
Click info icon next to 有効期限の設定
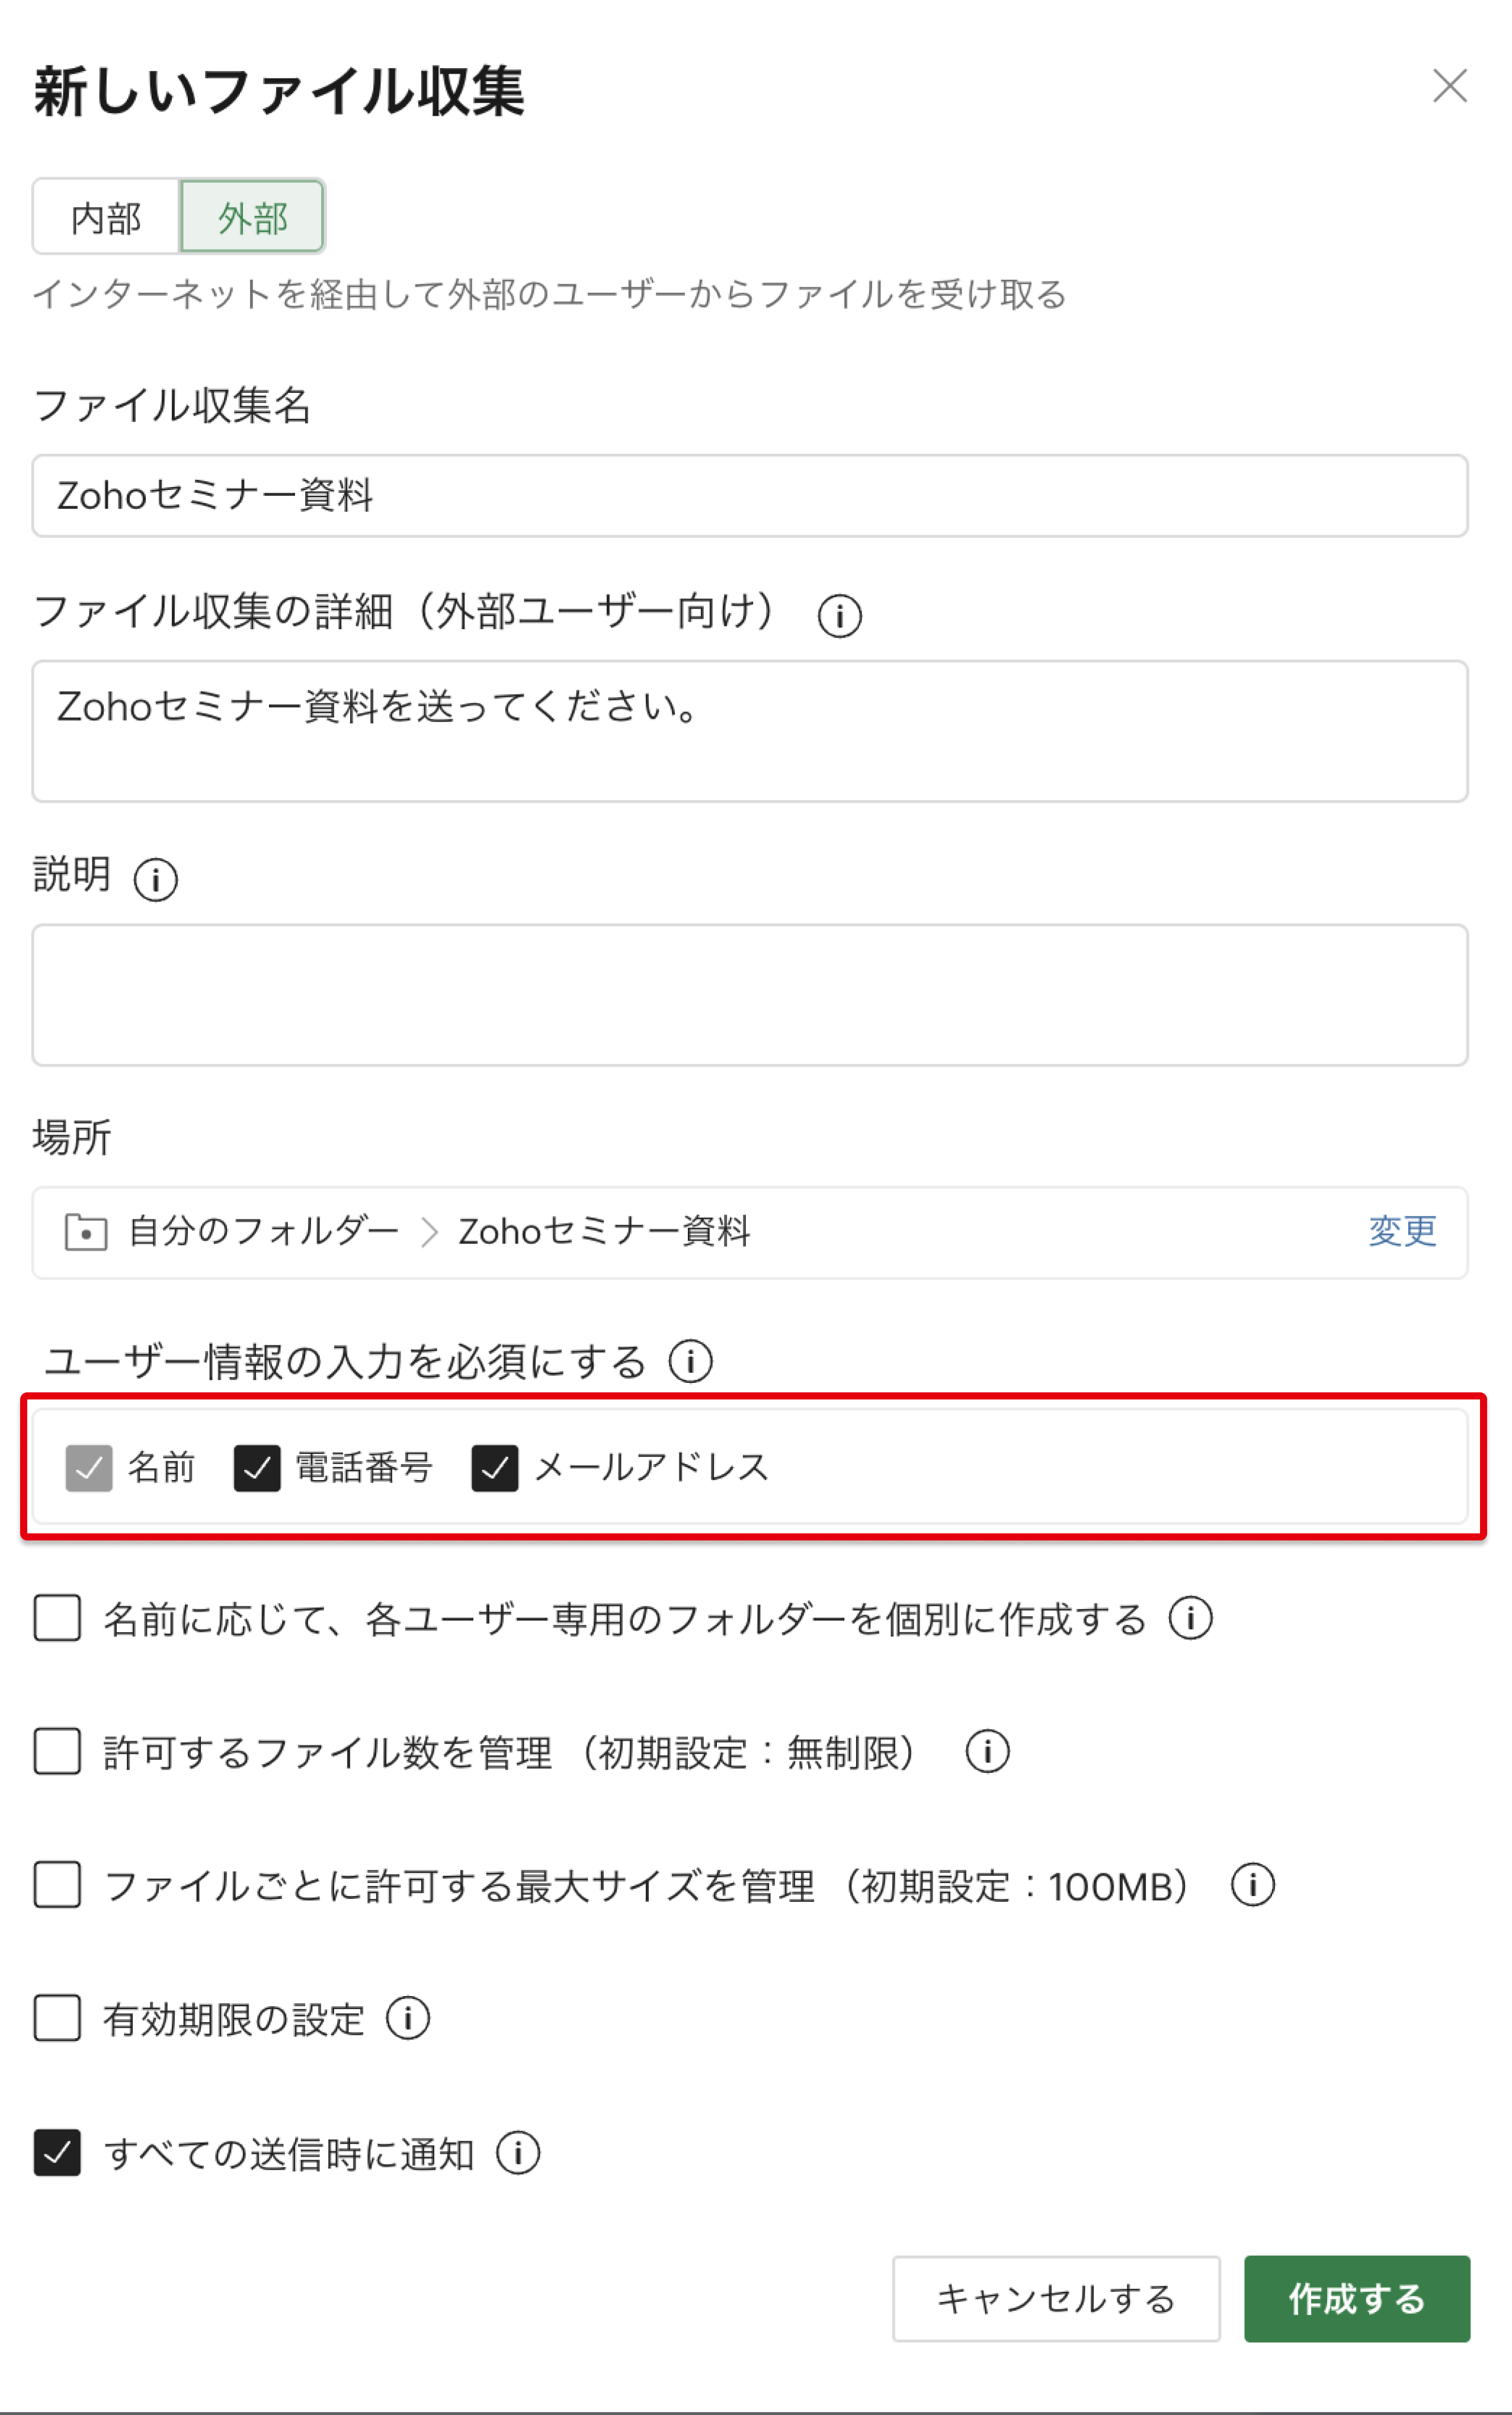click(408, 2019)
